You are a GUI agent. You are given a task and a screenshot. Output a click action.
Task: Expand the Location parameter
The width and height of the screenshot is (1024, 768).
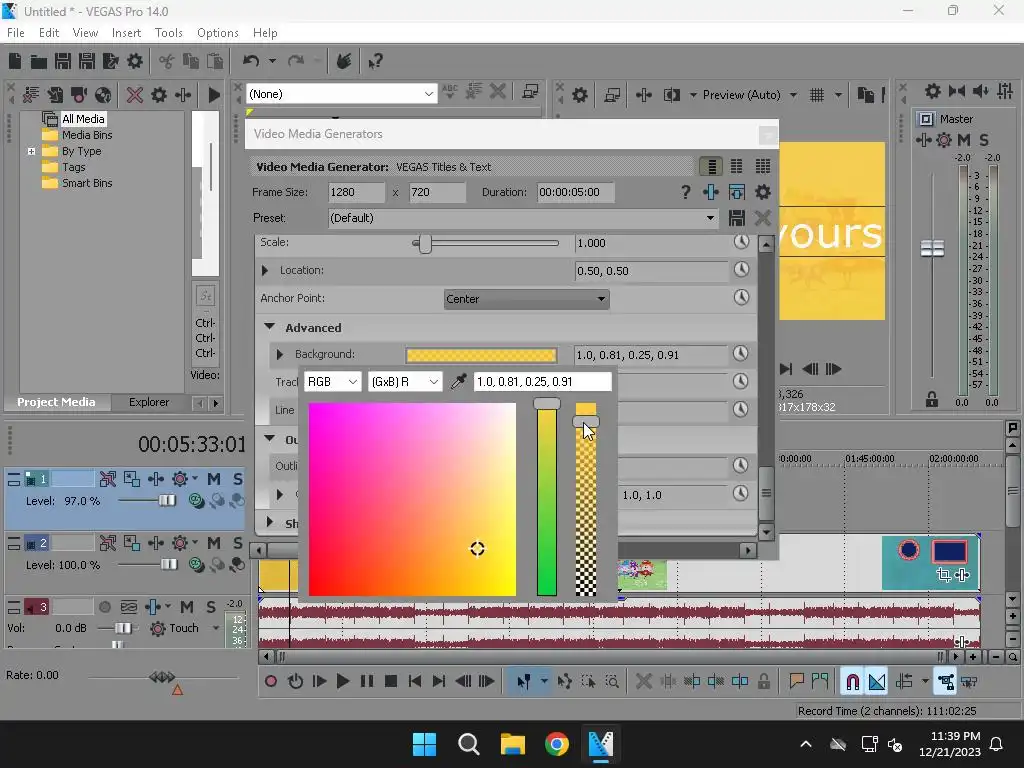(x=264, y=270)
